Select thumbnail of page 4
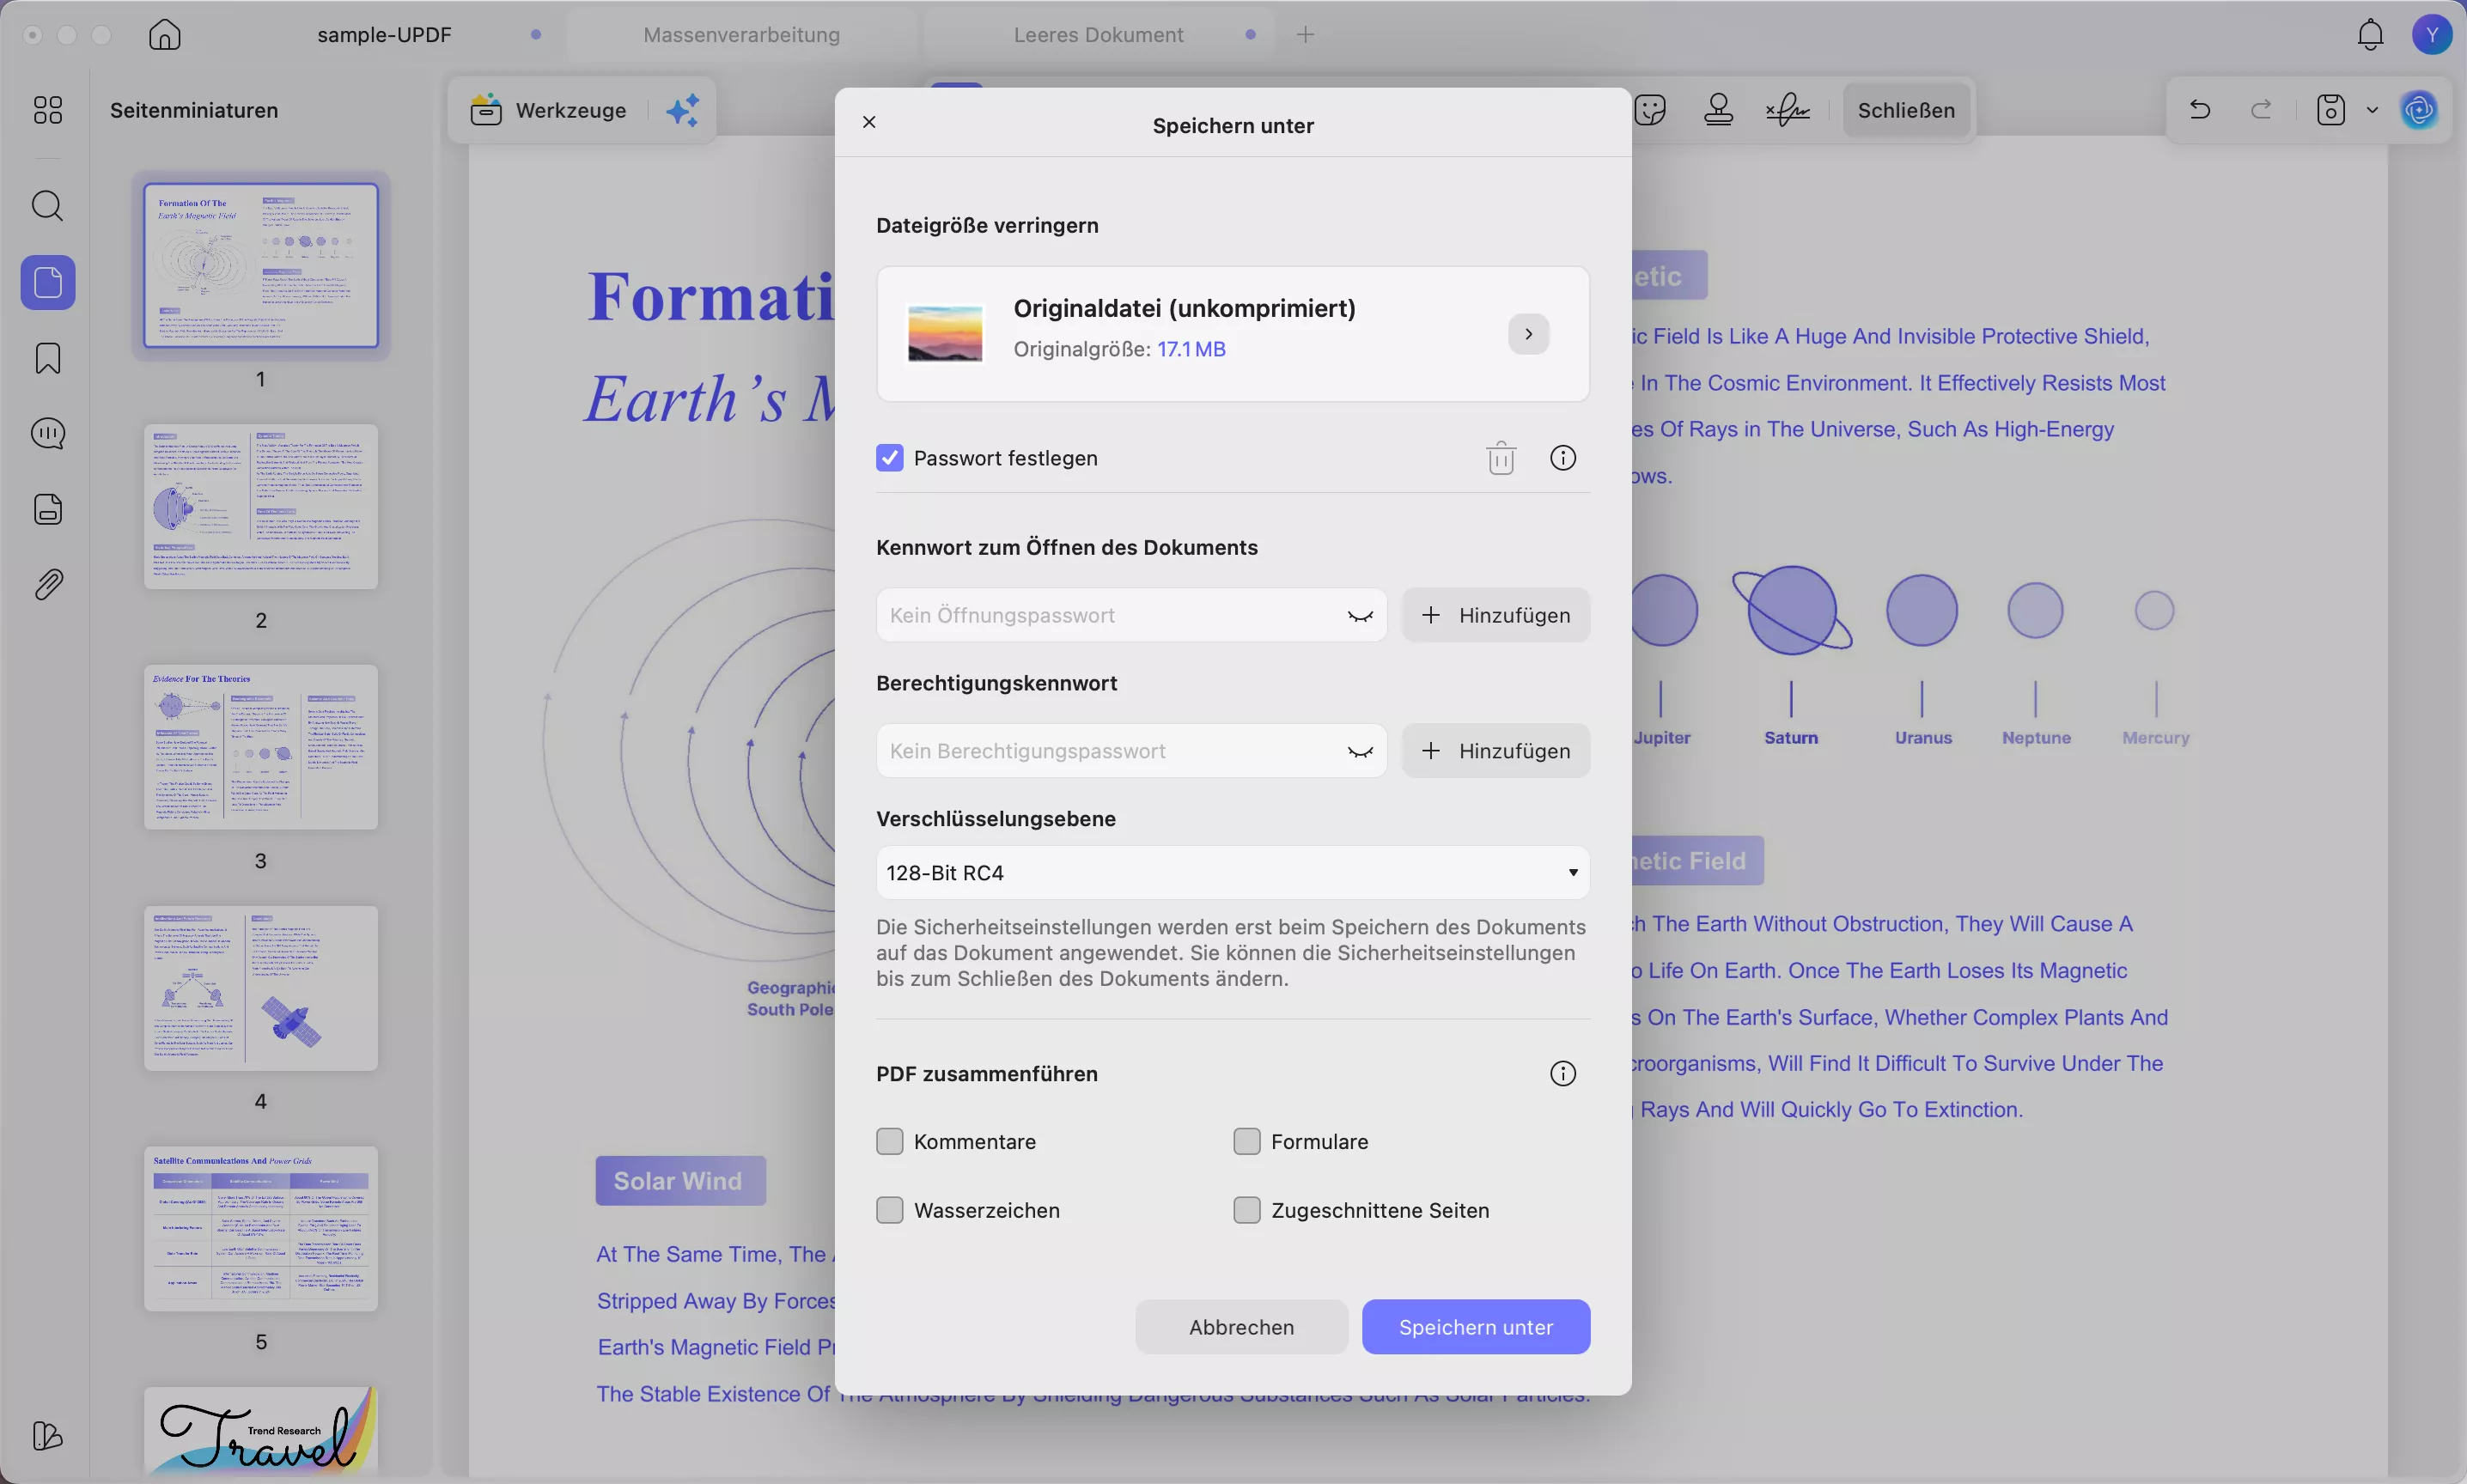 (x=260, y=988)
